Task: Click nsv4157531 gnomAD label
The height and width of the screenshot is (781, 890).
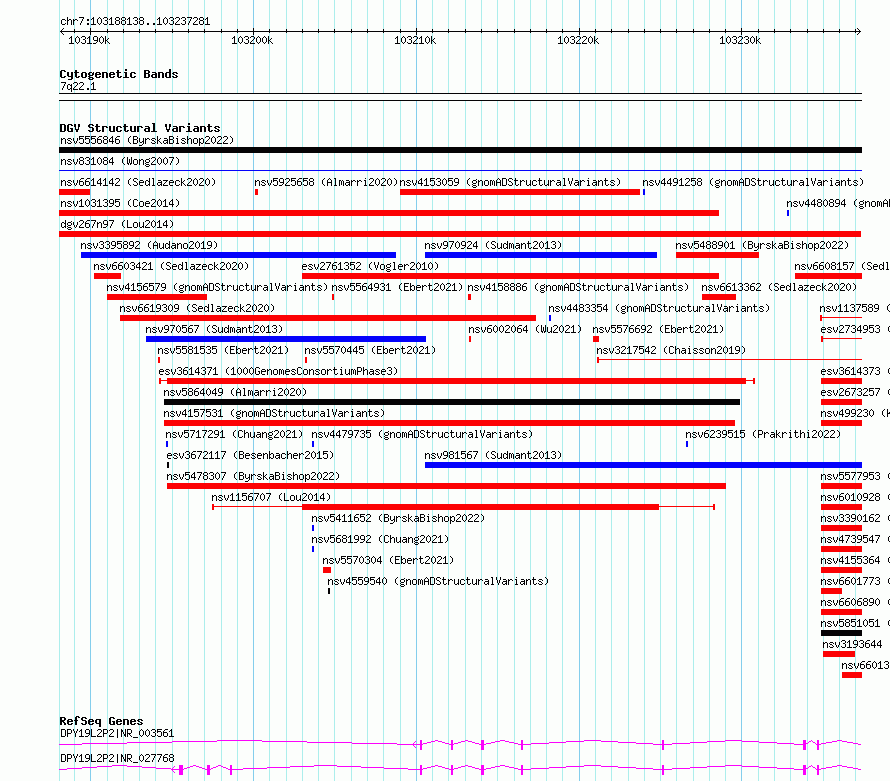Action: tap(274, 413)
